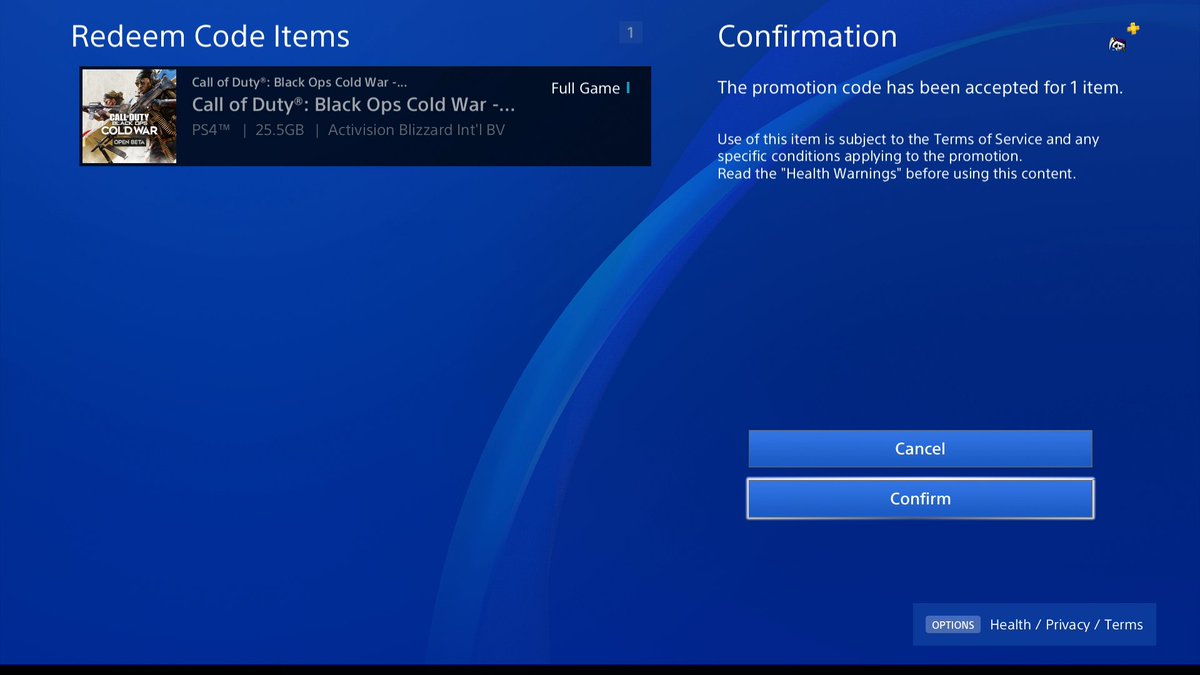This screenshot has width=1200, height=675.
Task: Open Health / Privacy / Terms
Action: coord(1066,625)
